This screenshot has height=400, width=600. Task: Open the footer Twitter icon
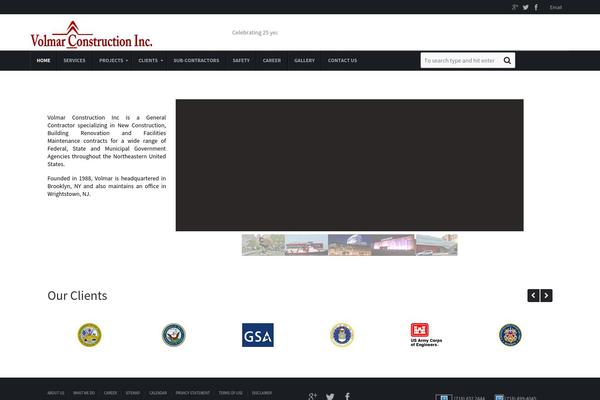point(330,396)
